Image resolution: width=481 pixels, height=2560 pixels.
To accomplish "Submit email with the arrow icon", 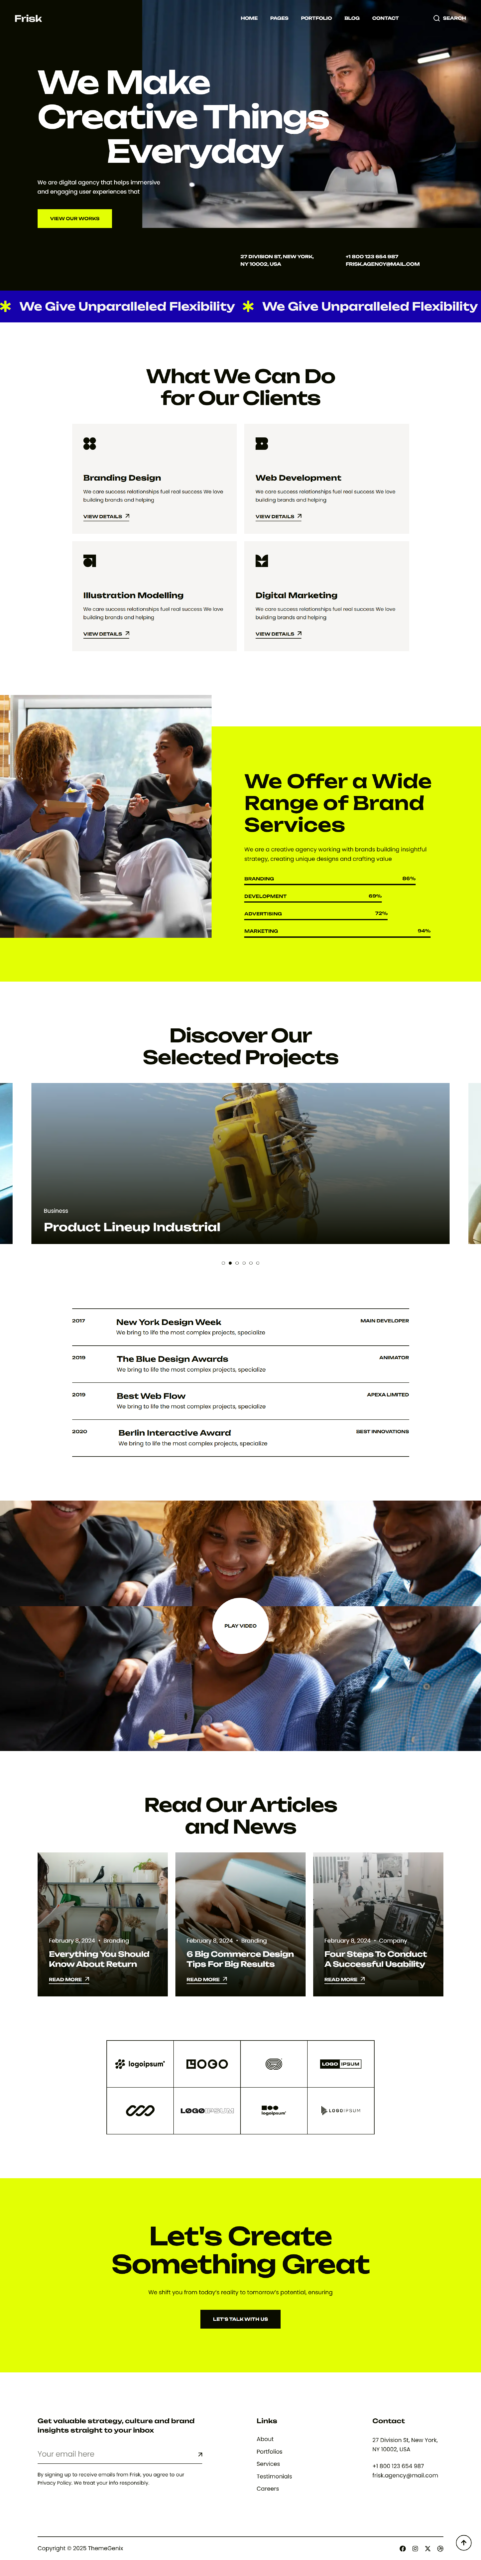I will click(x=200, y=2453).
